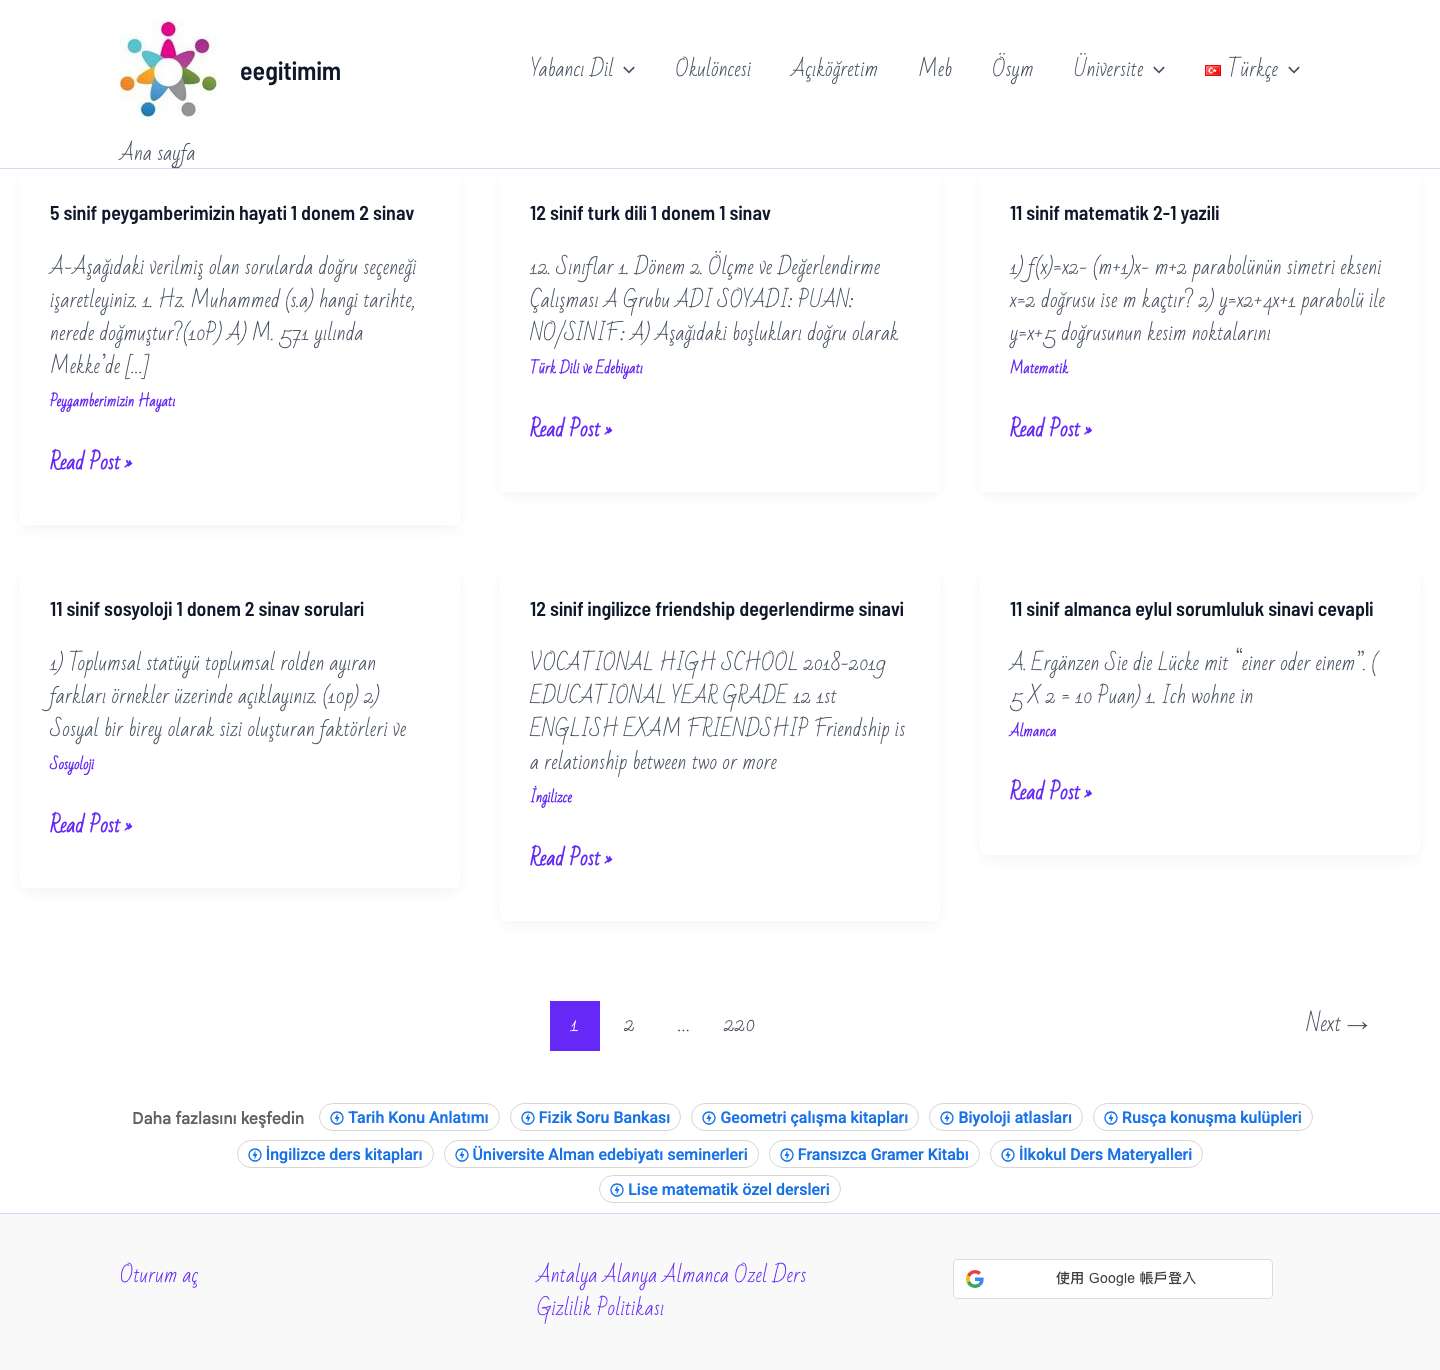Open the Gizlilik Politikası link
This screenshot has width=1440, height=1370.
(600, 1305)
